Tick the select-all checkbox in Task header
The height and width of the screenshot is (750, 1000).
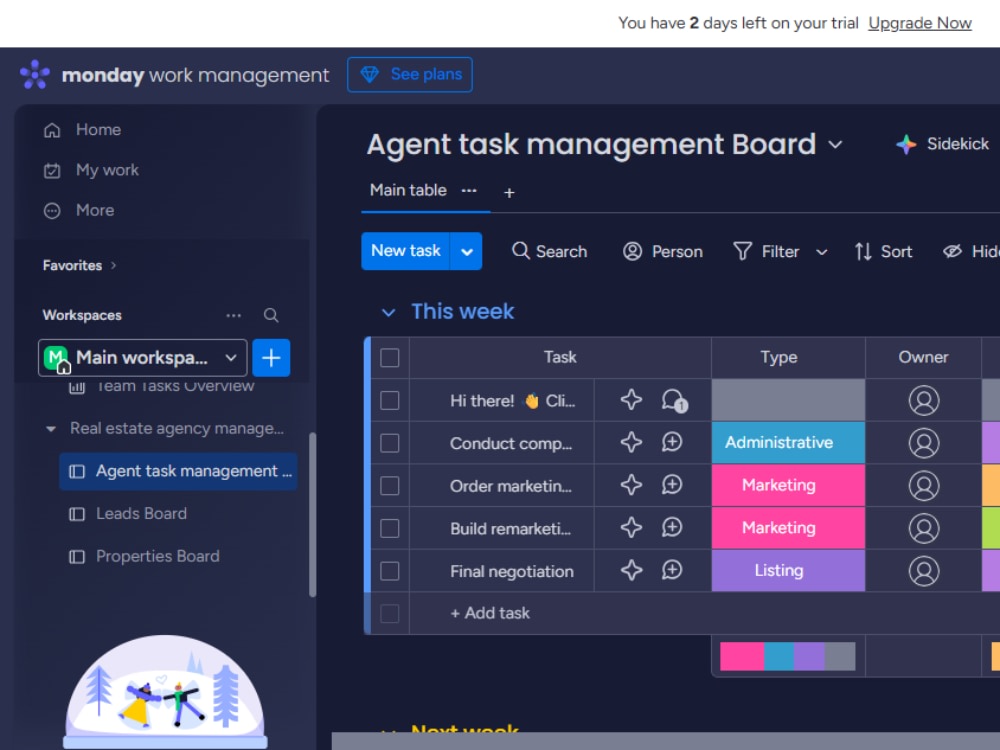click(x=390, y=358)
